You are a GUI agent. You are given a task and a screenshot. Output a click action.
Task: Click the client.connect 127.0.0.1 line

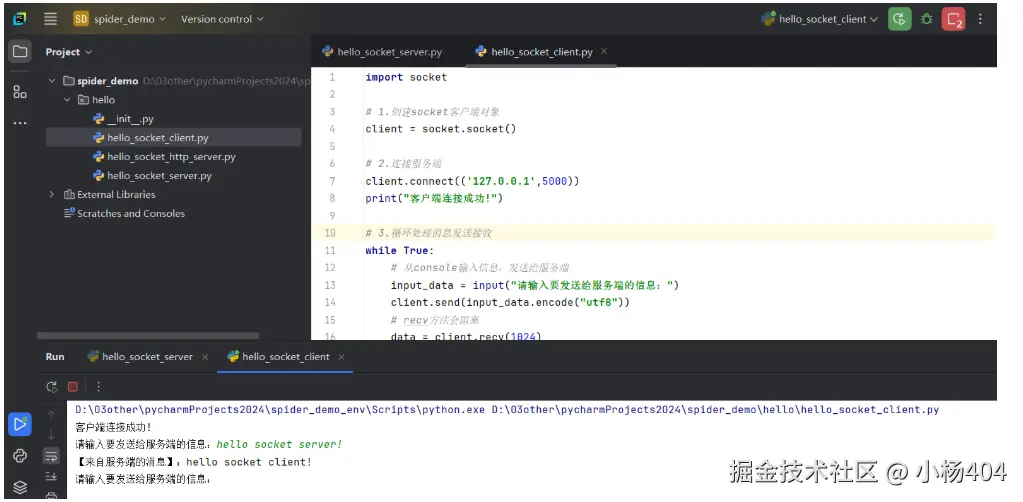pyautogui.click(x=472, y=181)
